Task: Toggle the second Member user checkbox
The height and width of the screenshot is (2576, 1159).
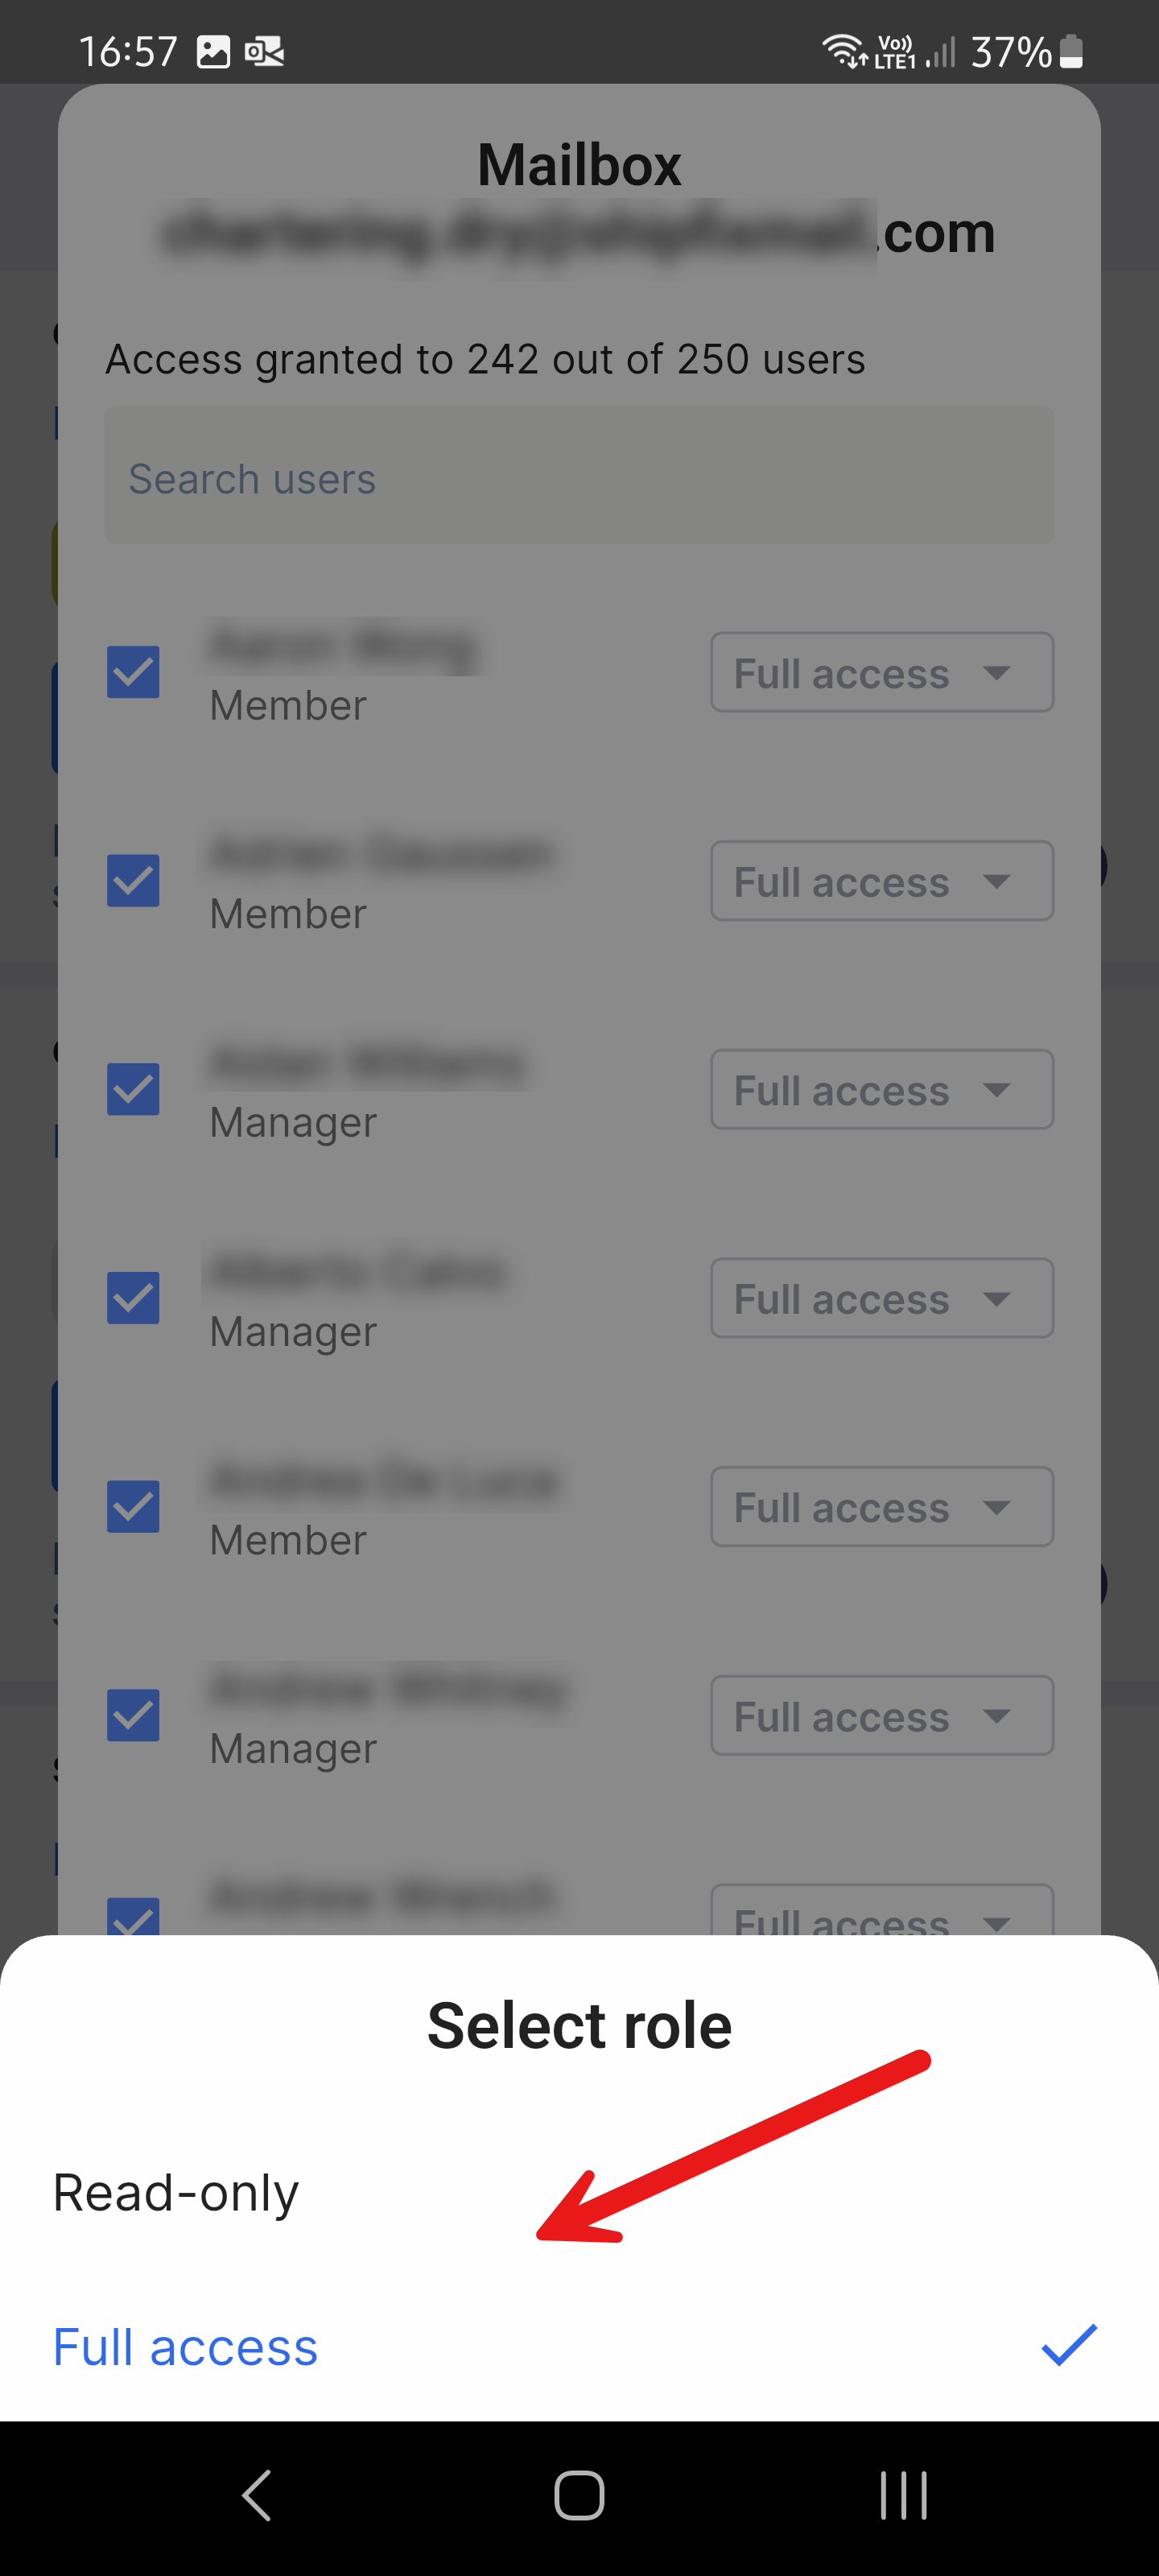Action: (133, 881)
